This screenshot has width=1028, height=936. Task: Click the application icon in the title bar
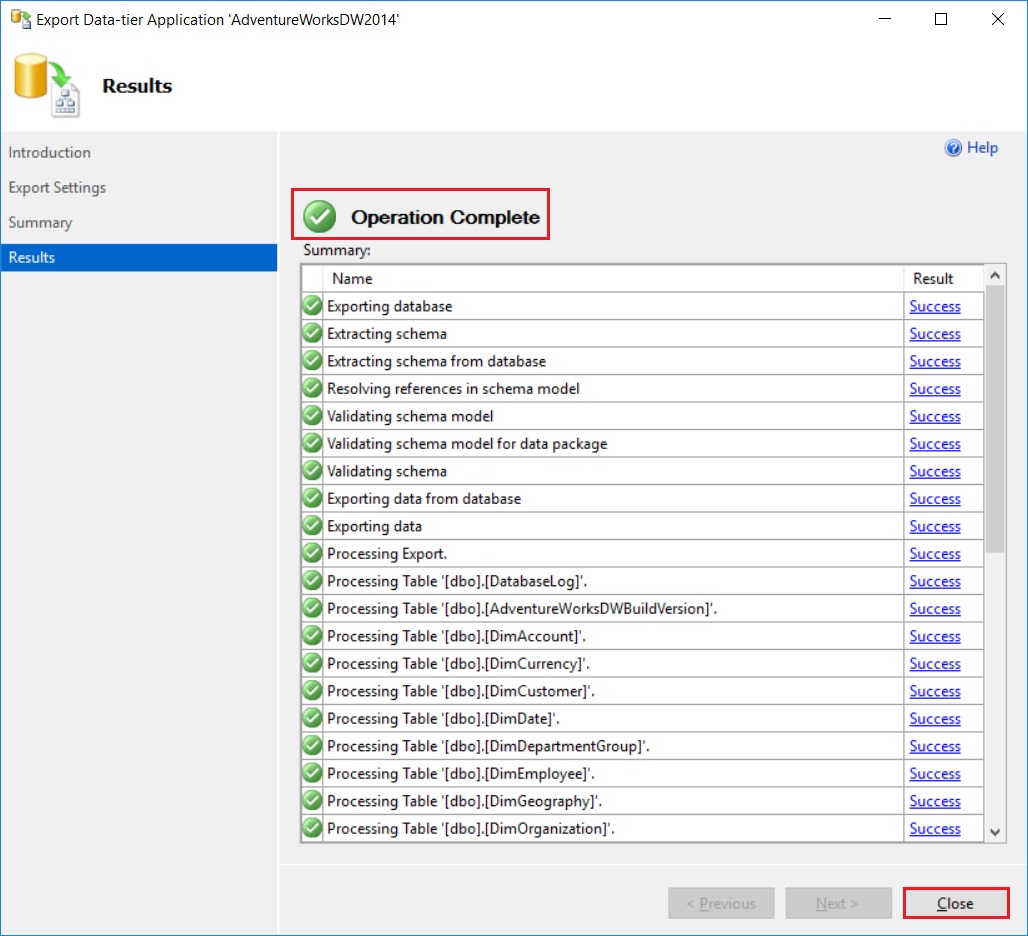(21, 19)
